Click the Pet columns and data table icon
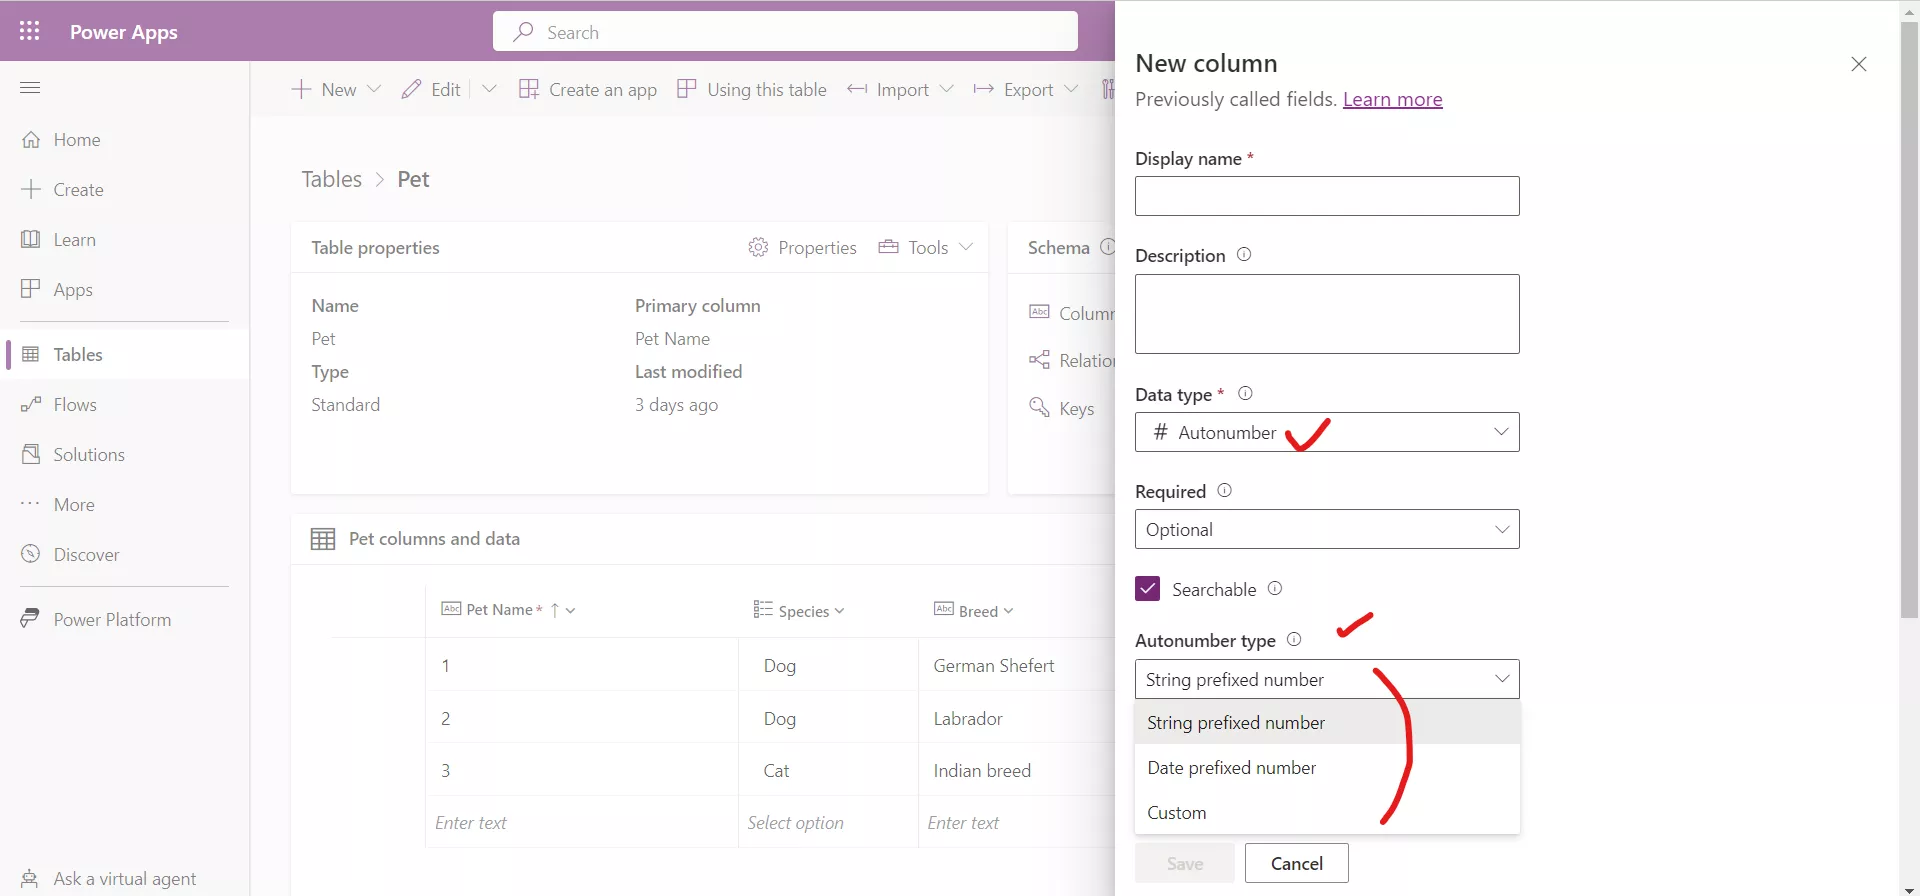1920x896 pixels. tap(323, 539)
